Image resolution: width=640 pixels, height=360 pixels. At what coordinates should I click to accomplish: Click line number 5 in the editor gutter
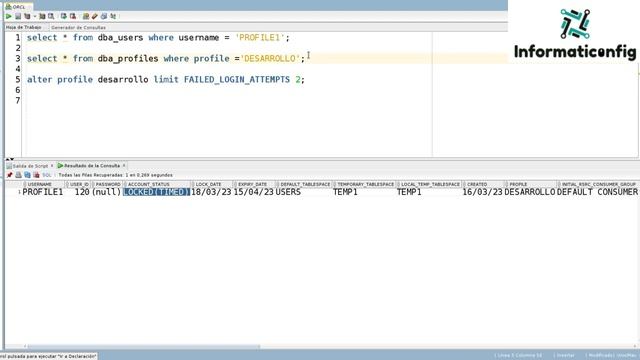tap(18, 79)
